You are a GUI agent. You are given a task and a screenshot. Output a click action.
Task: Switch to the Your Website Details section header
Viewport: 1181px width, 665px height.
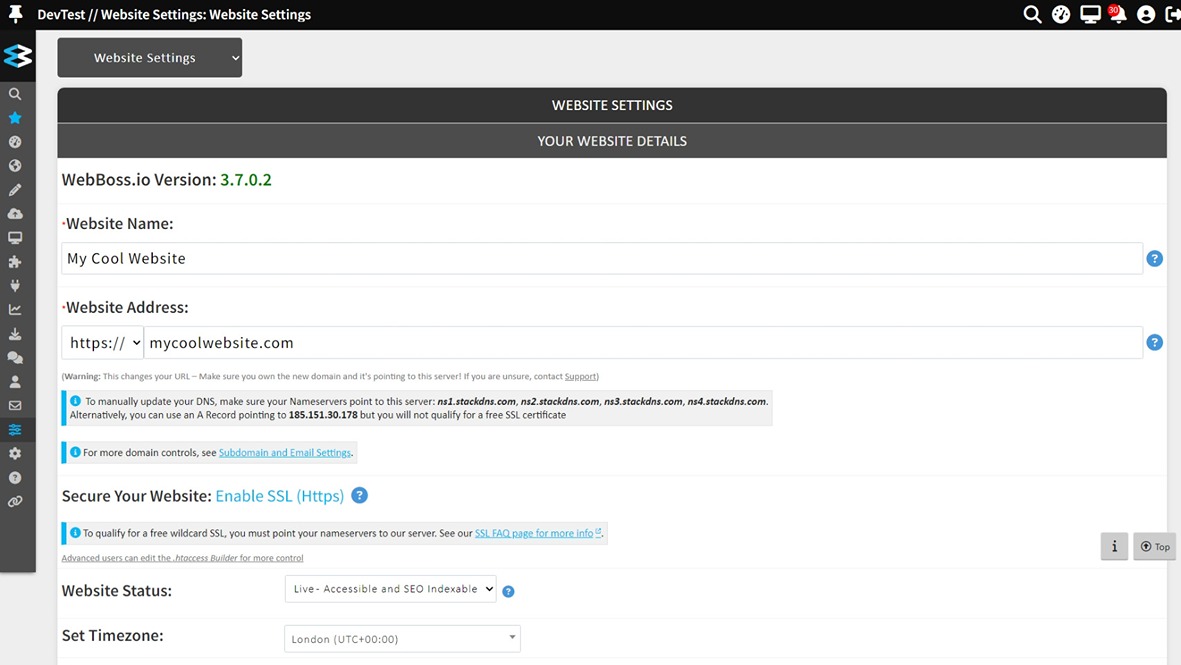611,141
